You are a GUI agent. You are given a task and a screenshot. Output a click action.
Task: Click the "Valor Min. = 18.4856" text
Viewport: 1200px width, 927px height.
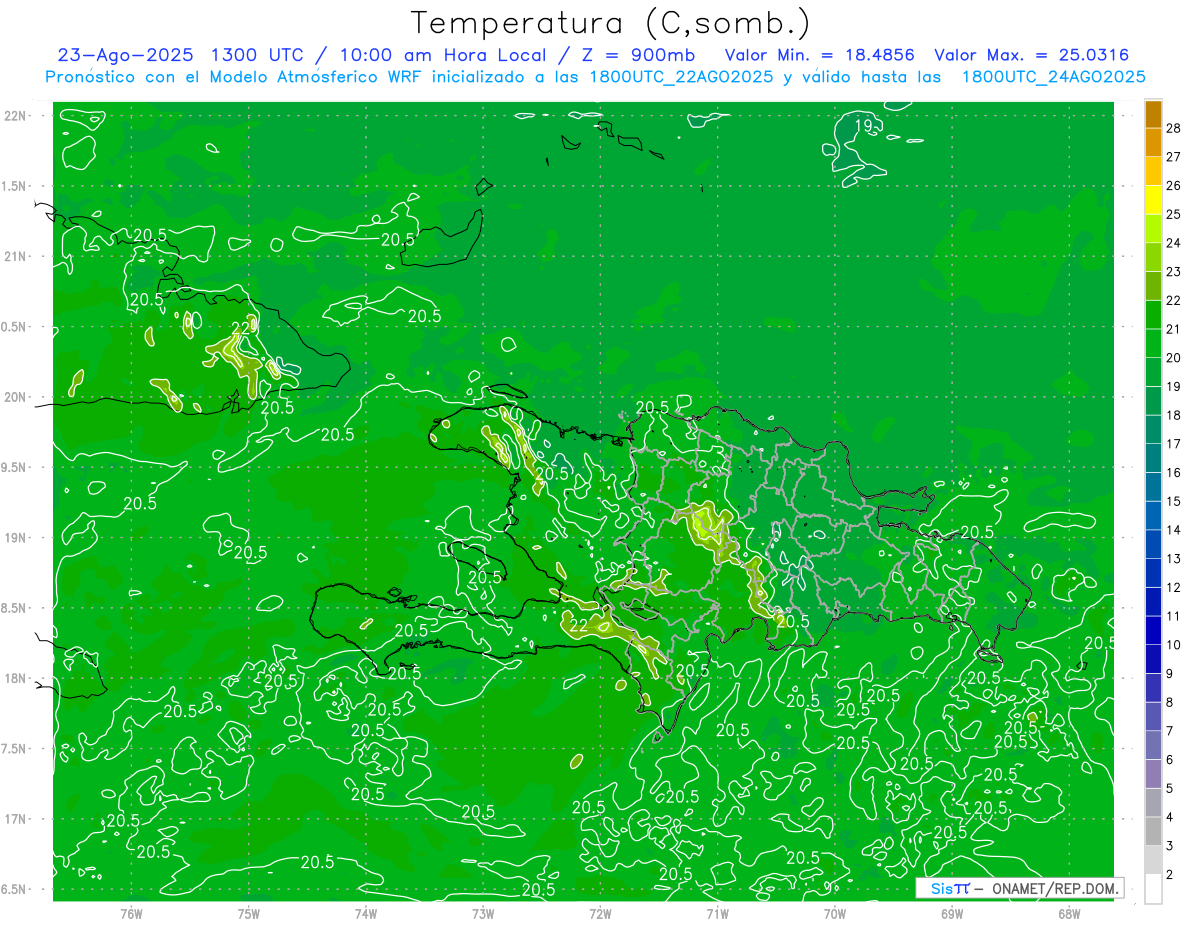819,55
